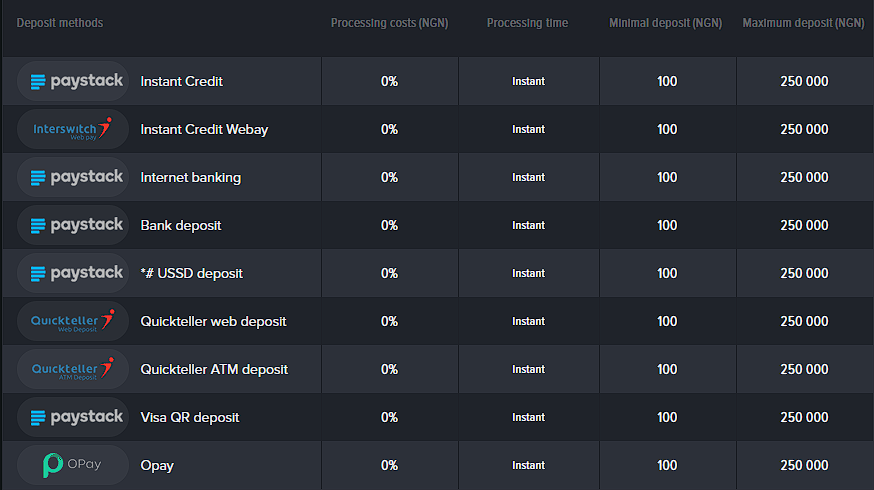This screenshot has height=490, width=874.
Task: Choose the Internet banking option
Action: tap(190, 177)
